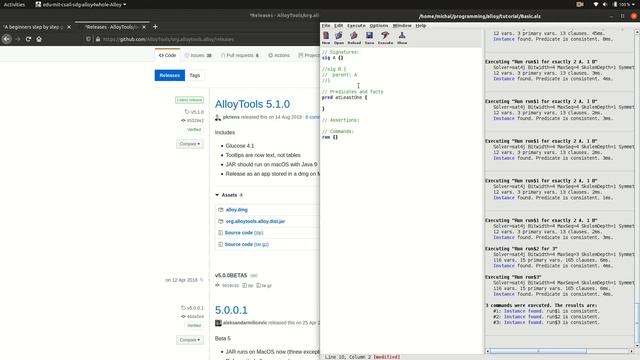
Task: Click the Latest release badge
Action: click(189, 100)
